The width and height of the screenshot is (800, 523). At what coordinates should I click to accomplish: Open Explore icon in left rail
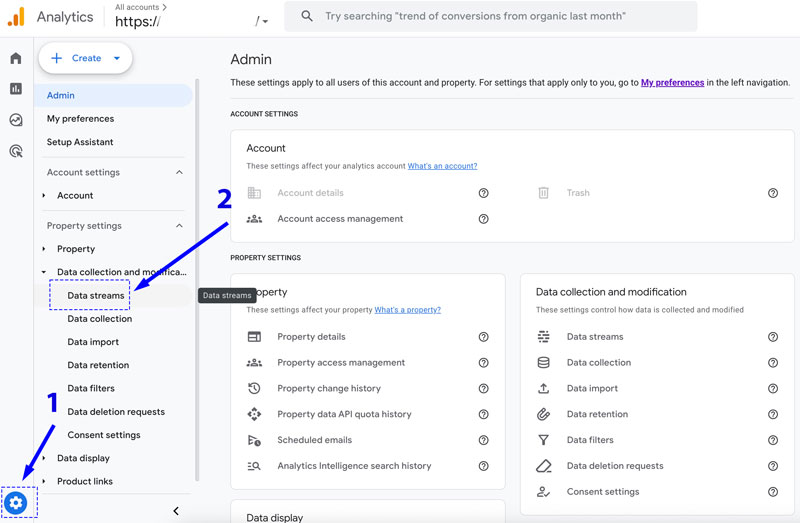click(x=16, y=120)
